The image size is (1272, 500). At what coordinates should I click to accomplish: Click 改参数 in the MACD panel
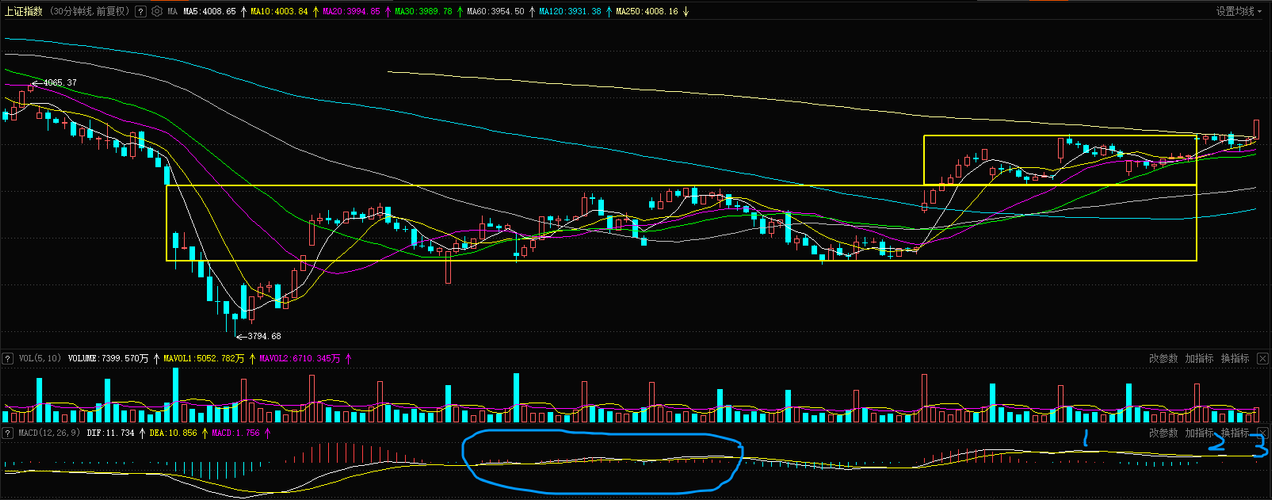(x=1163, y=433)
